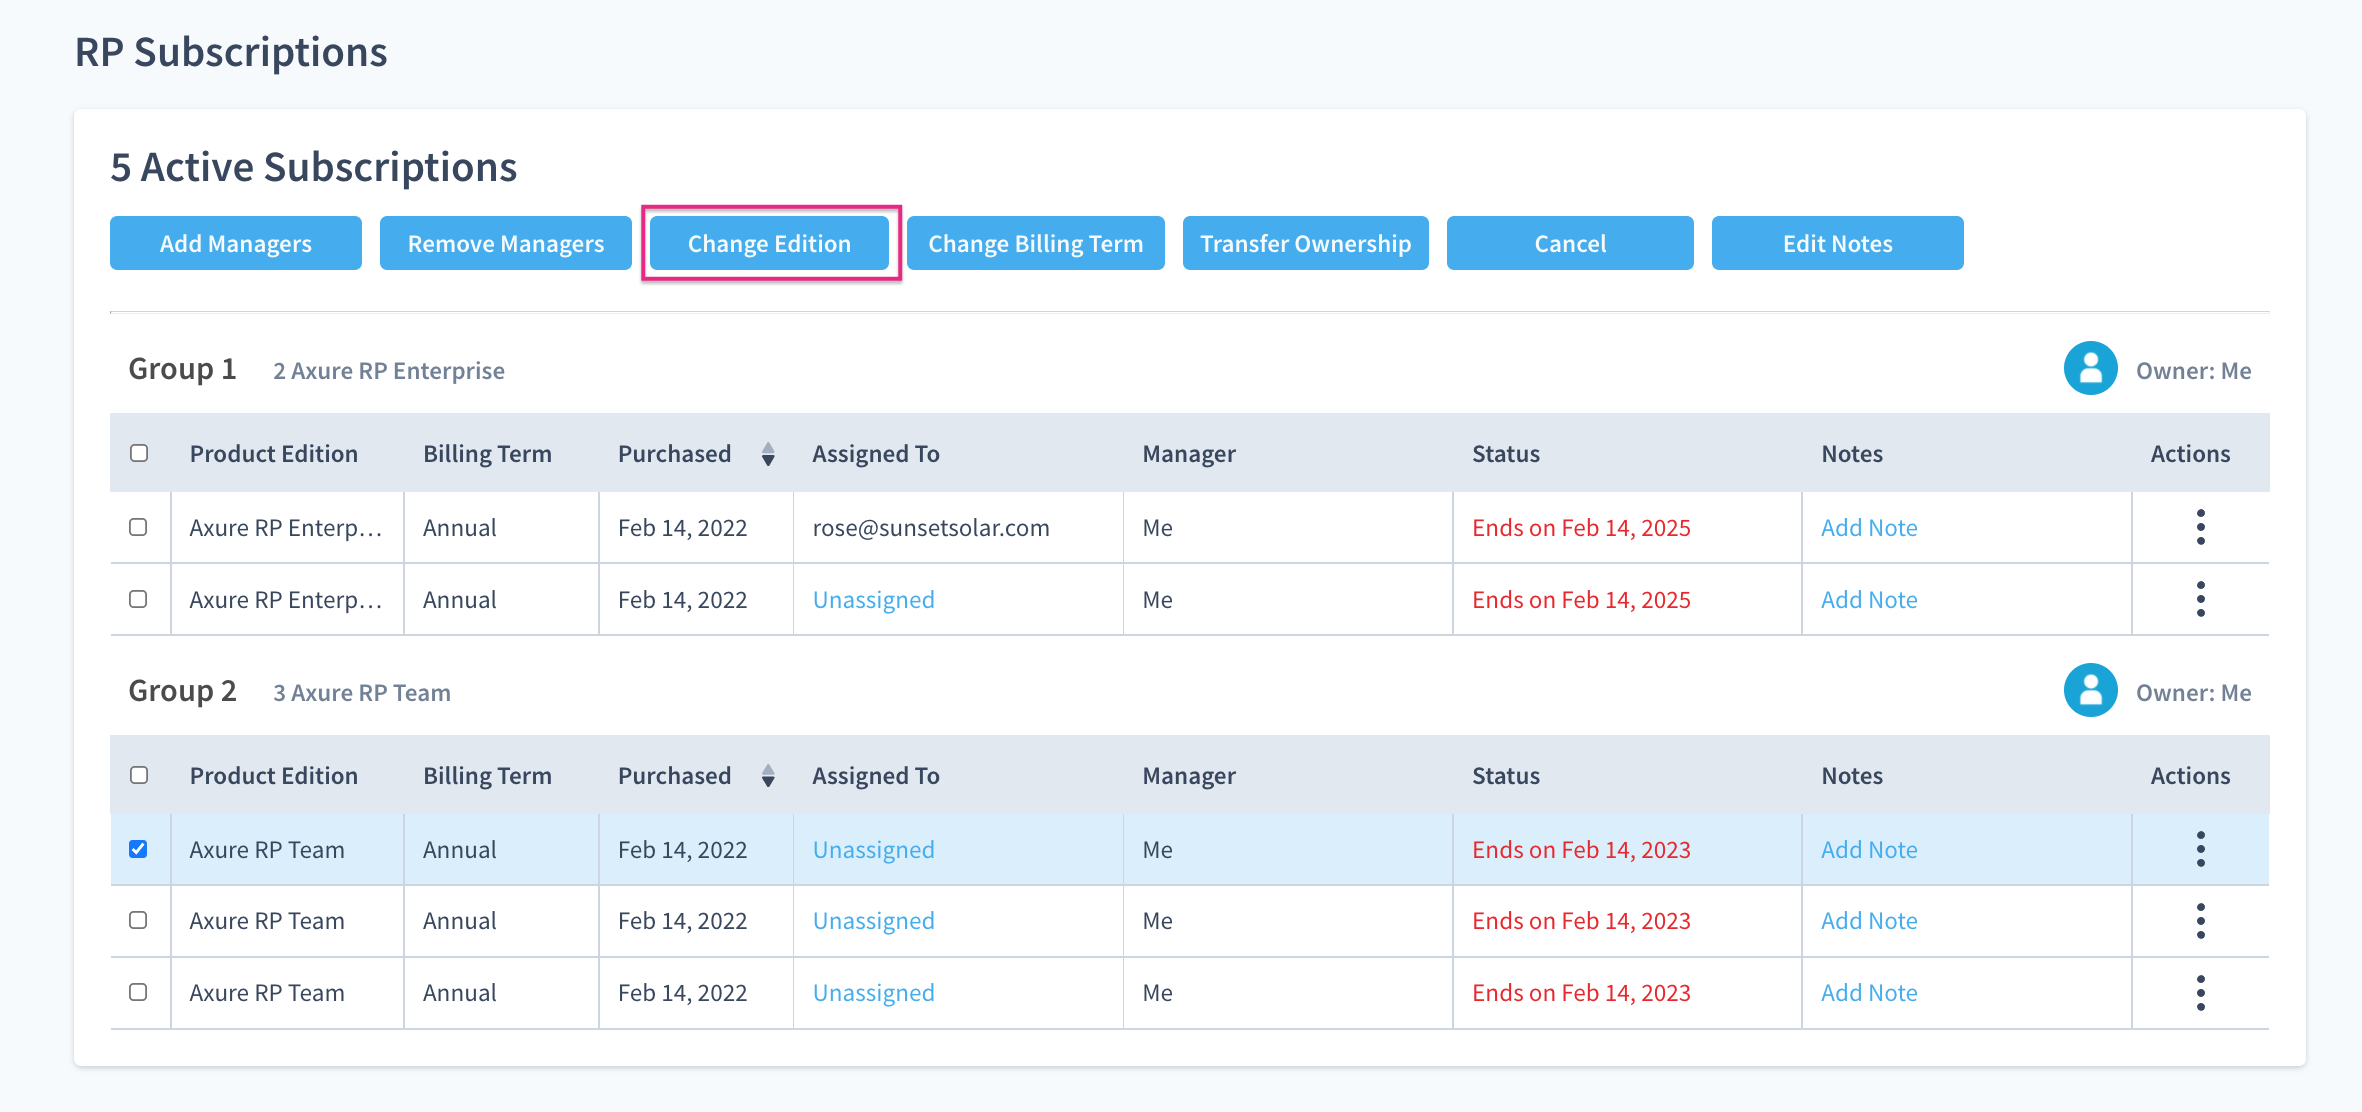Add Note to rose@sunsetsolar.com subscription
Image resolution: width=2362 pixels, height=1112 pixels.
(1868, 528)
